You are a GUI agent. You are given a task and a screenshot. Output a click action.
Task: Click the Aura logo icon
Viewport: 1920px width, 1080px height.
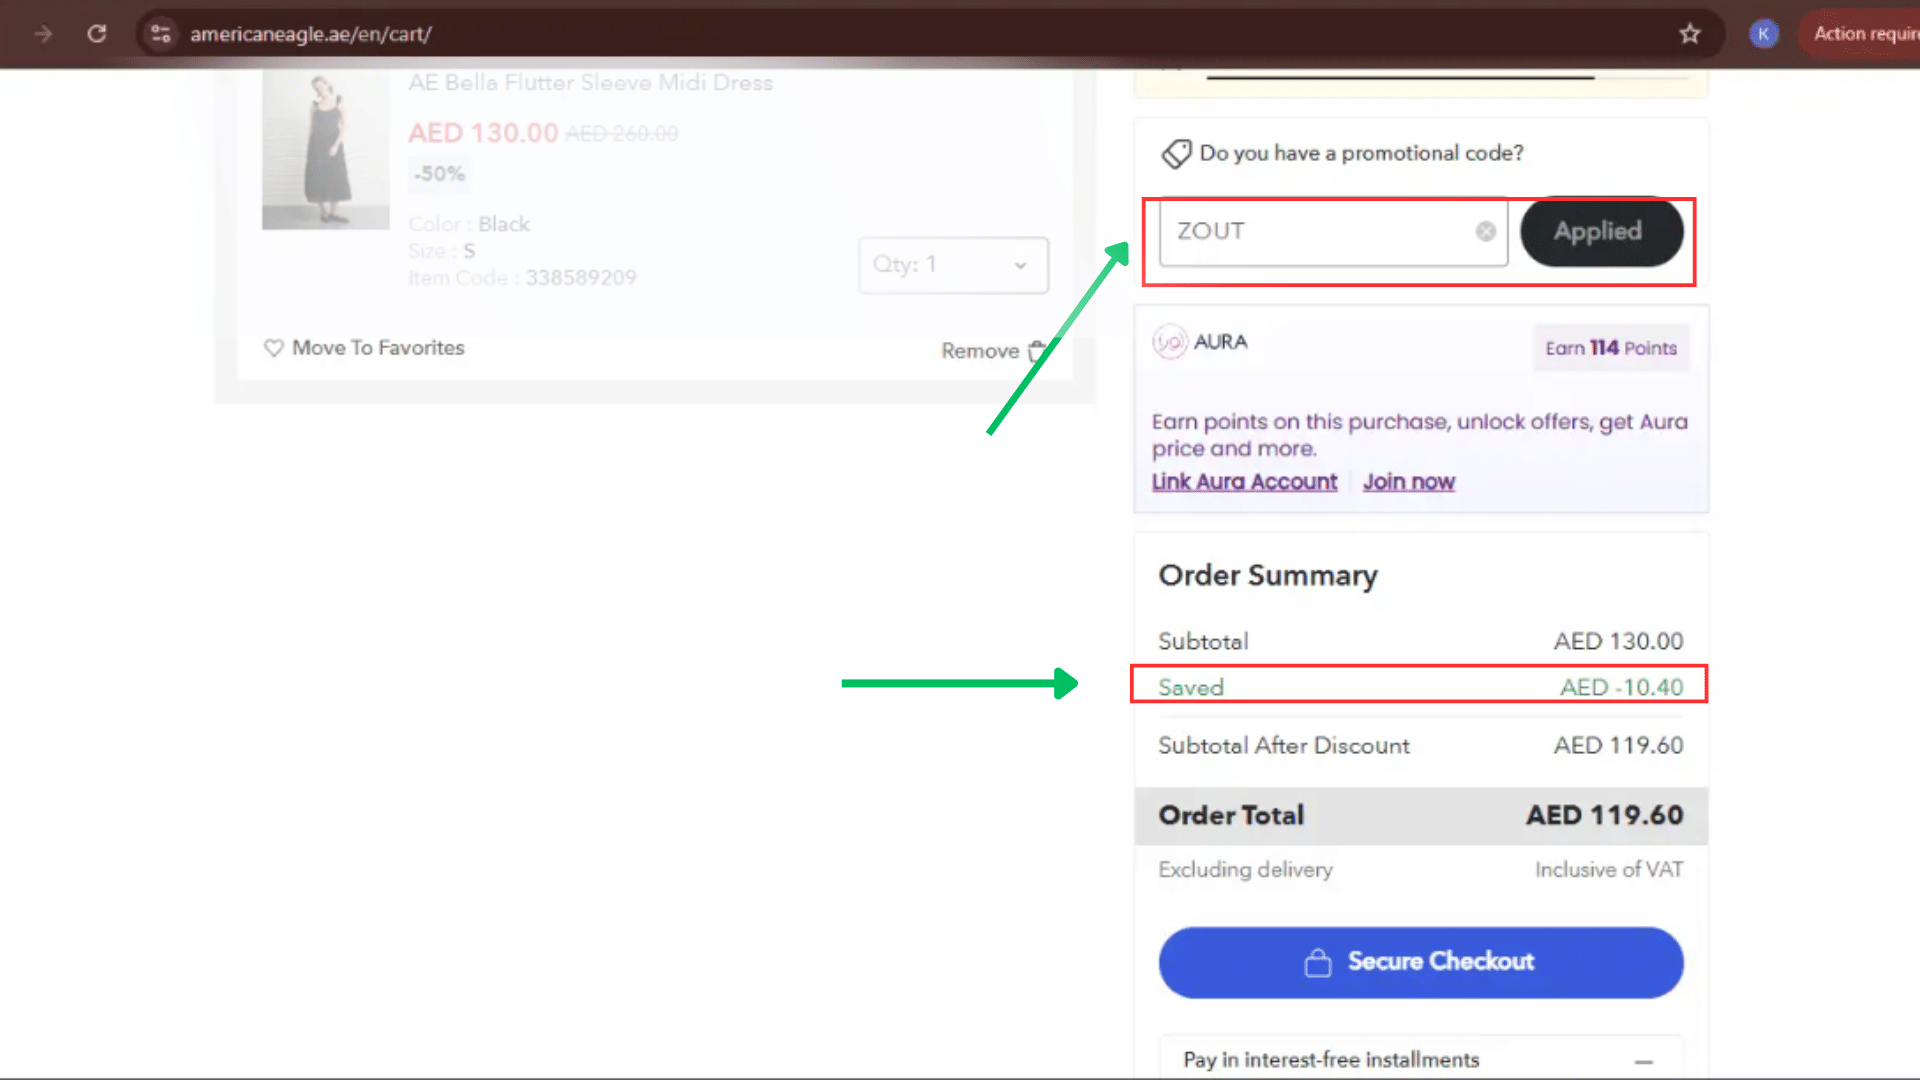tap(1169, 342)
